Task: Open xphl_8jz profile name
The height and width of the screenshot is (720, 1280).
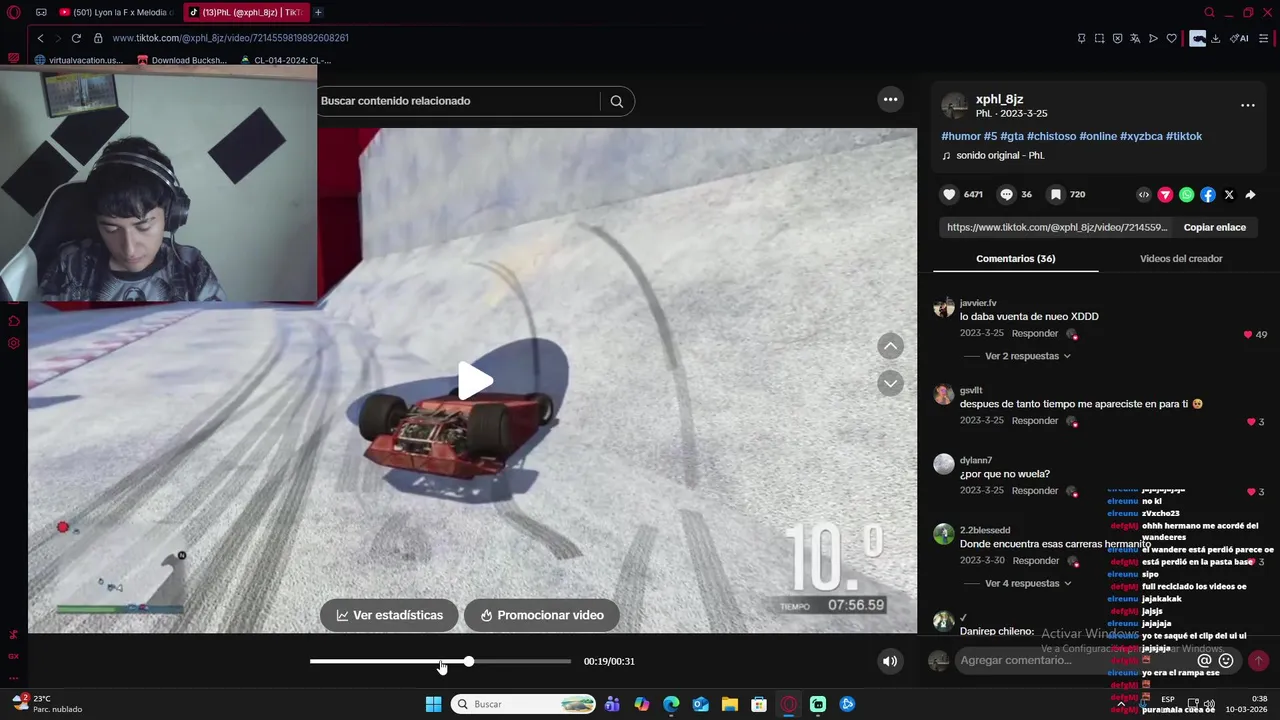Action: click(999, 100)
